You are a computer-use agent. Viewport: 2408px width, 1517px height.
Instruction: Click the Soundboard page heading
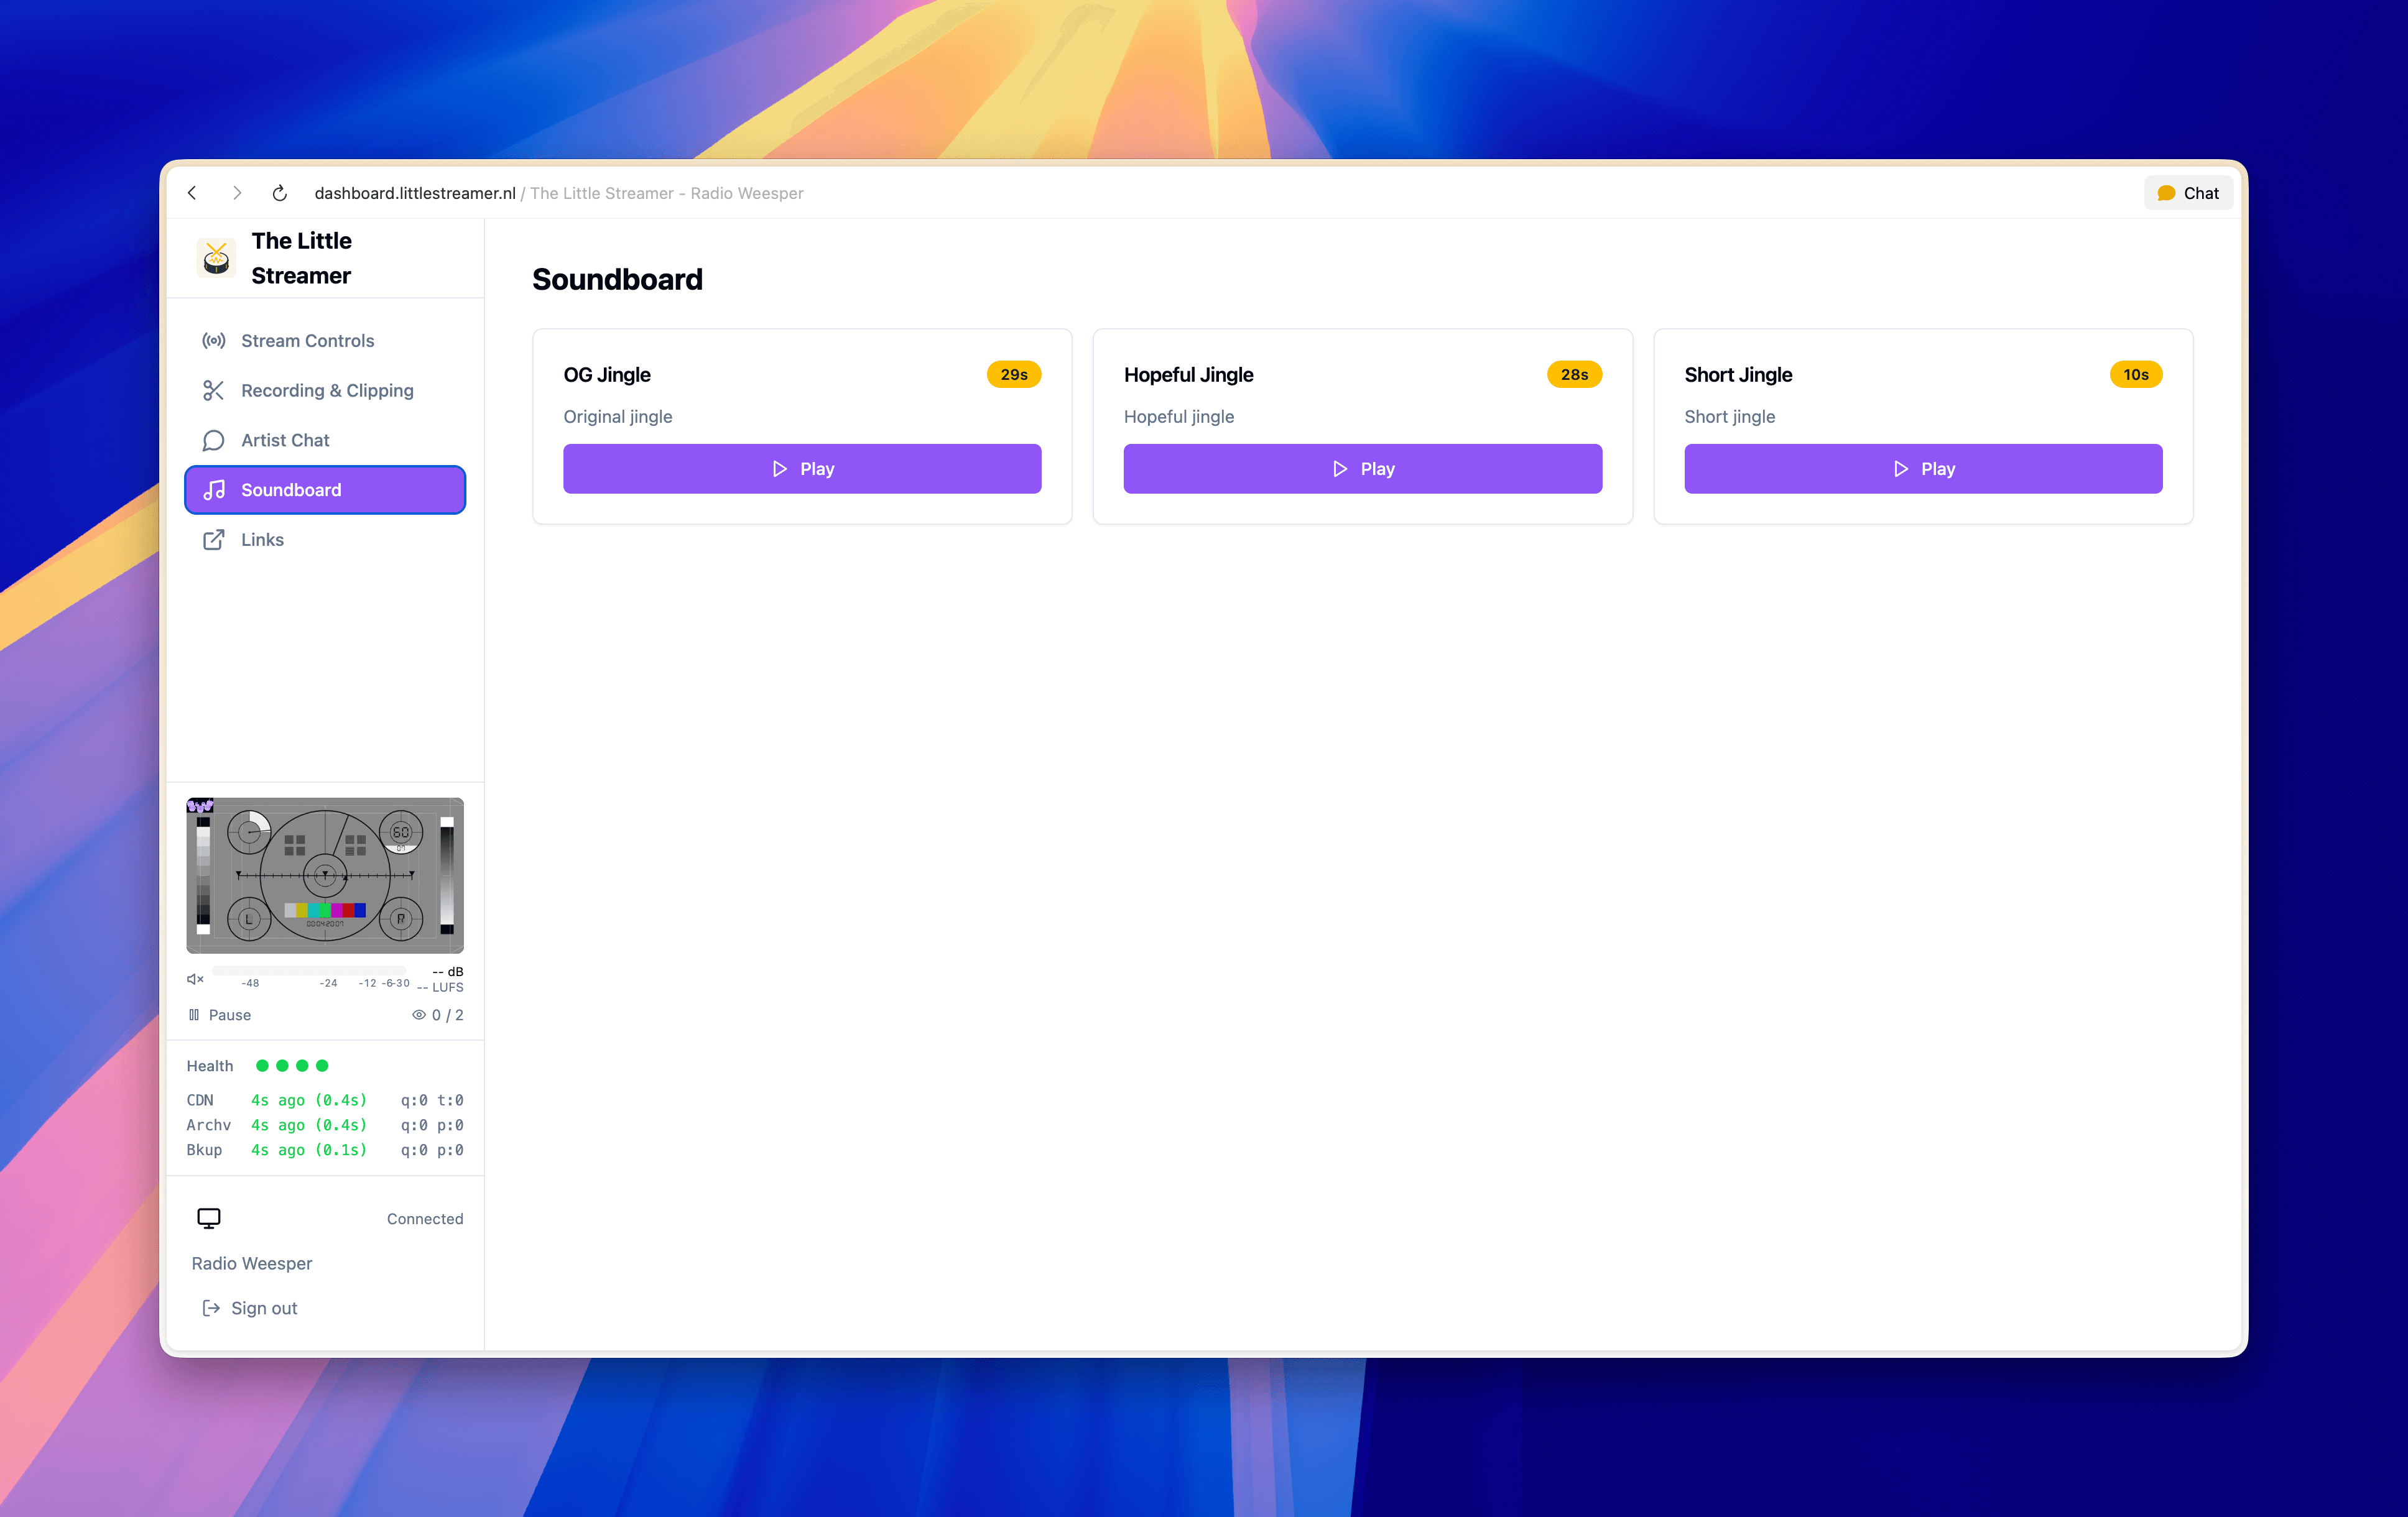pos(617,280)
